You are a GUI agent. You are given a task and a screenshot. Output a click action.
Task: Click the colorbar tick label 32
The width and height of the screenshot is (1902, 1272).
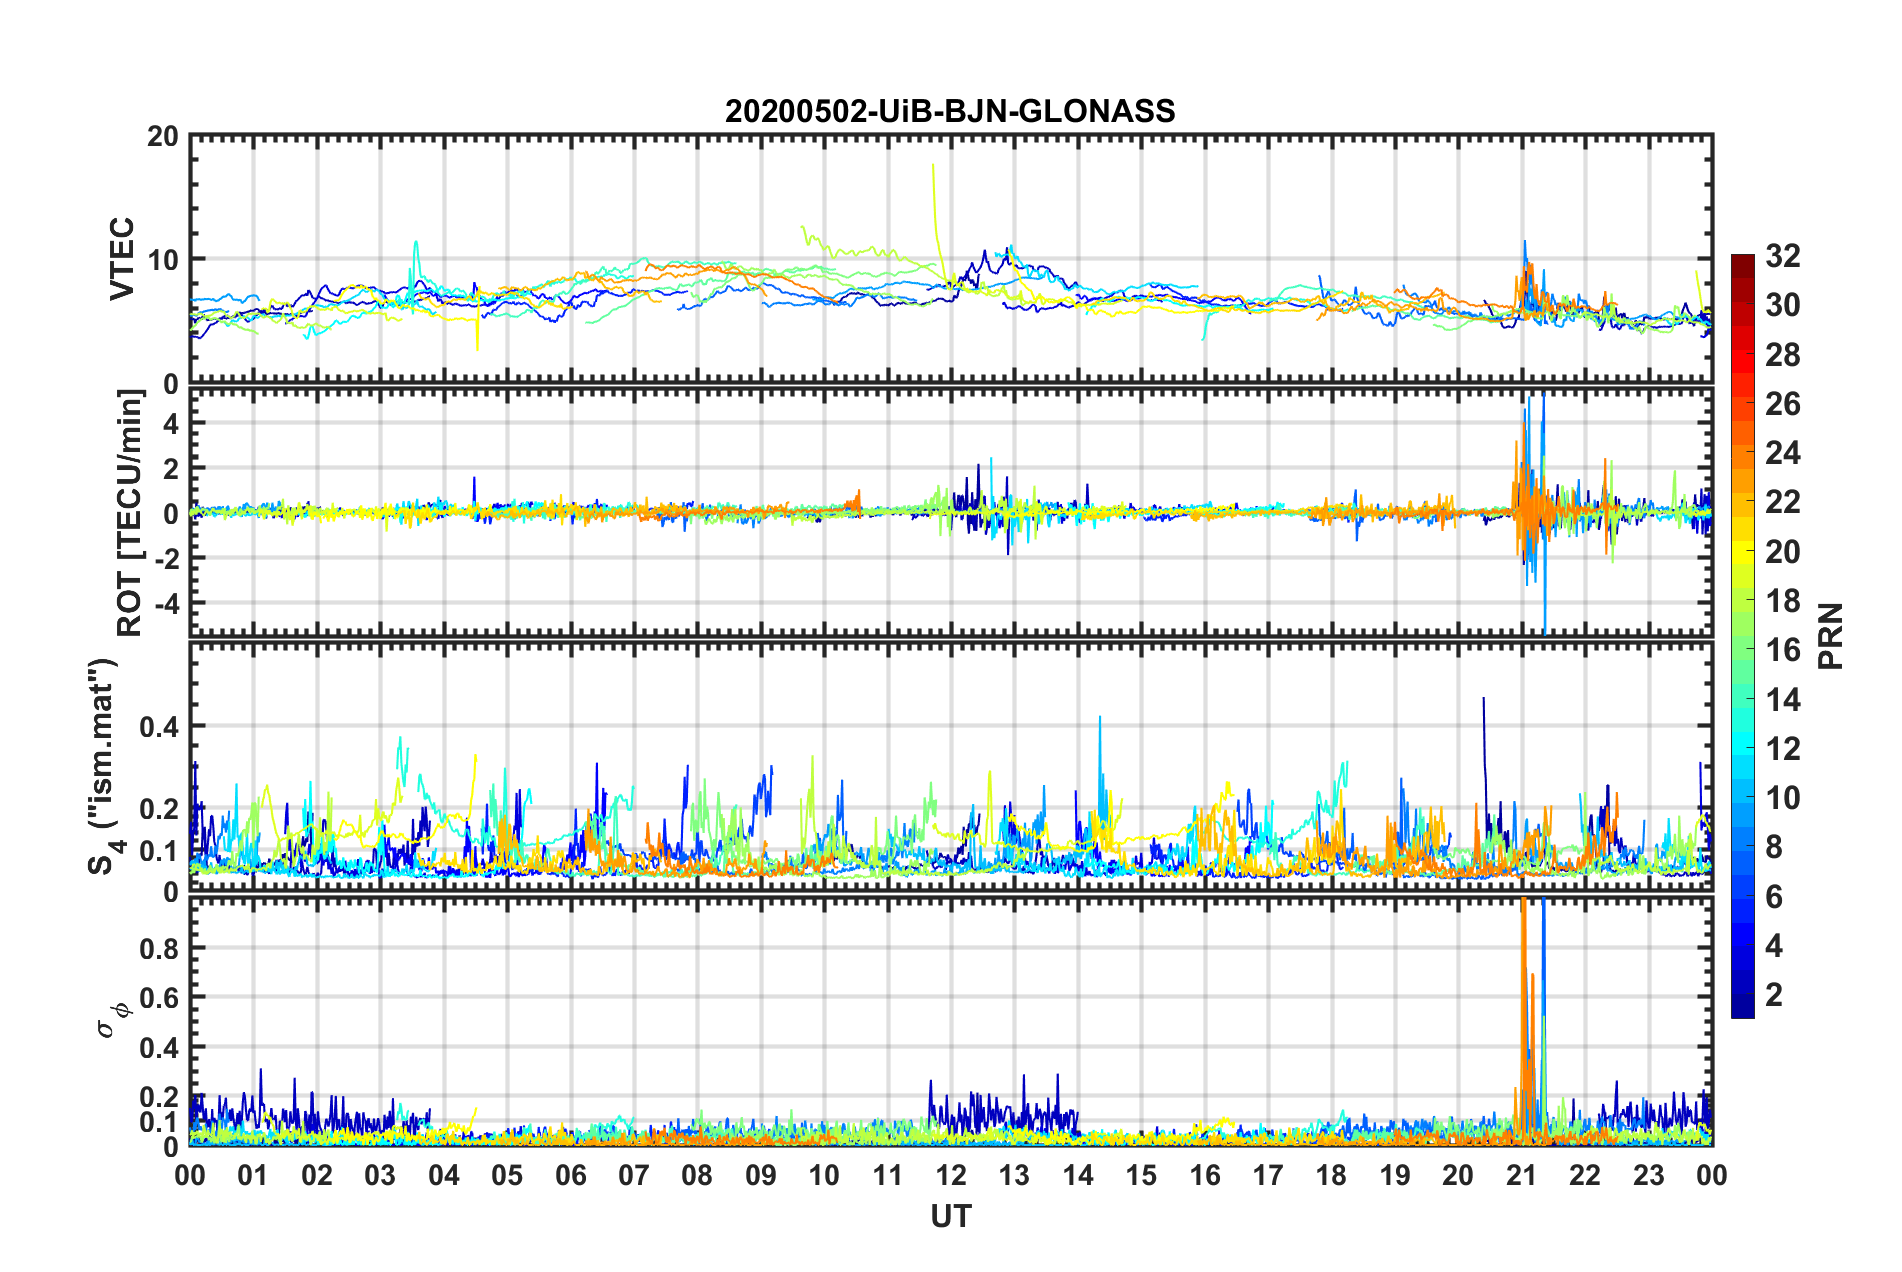tap(1782, 256)
